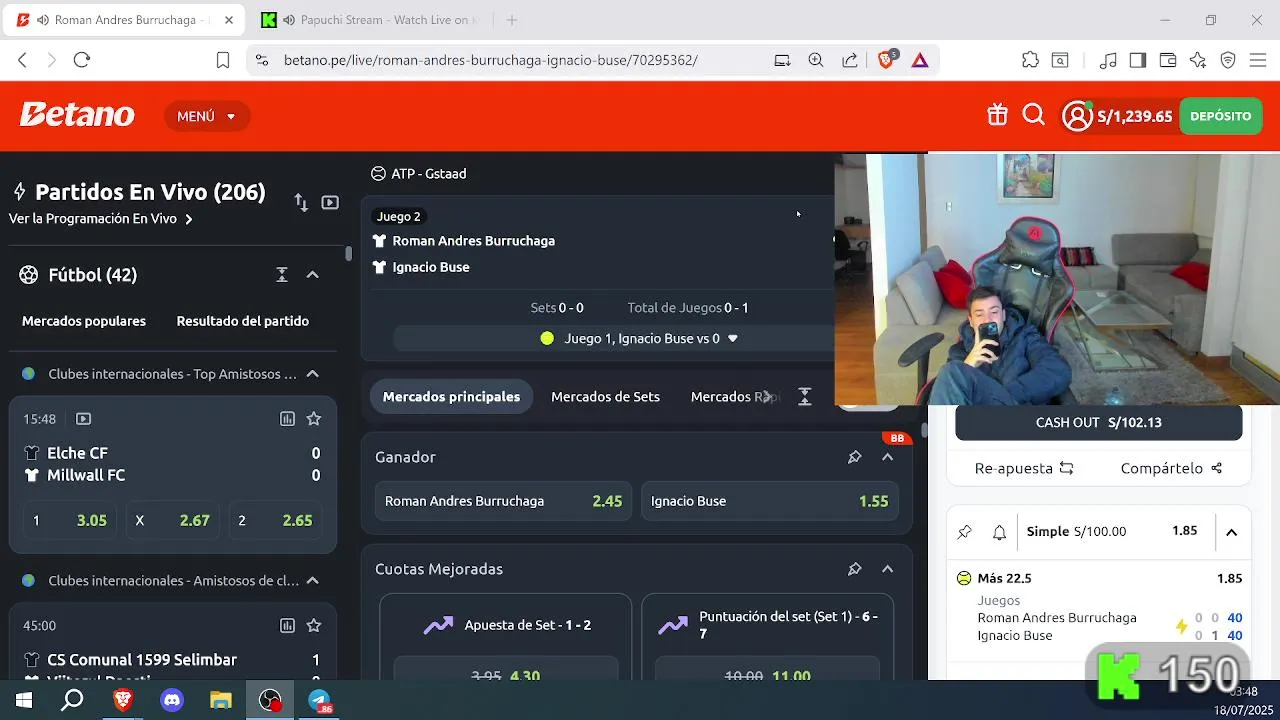This screenshot has height=720, width=1280.
Task: Open the Betano search magnifier
Action: 1034,116
